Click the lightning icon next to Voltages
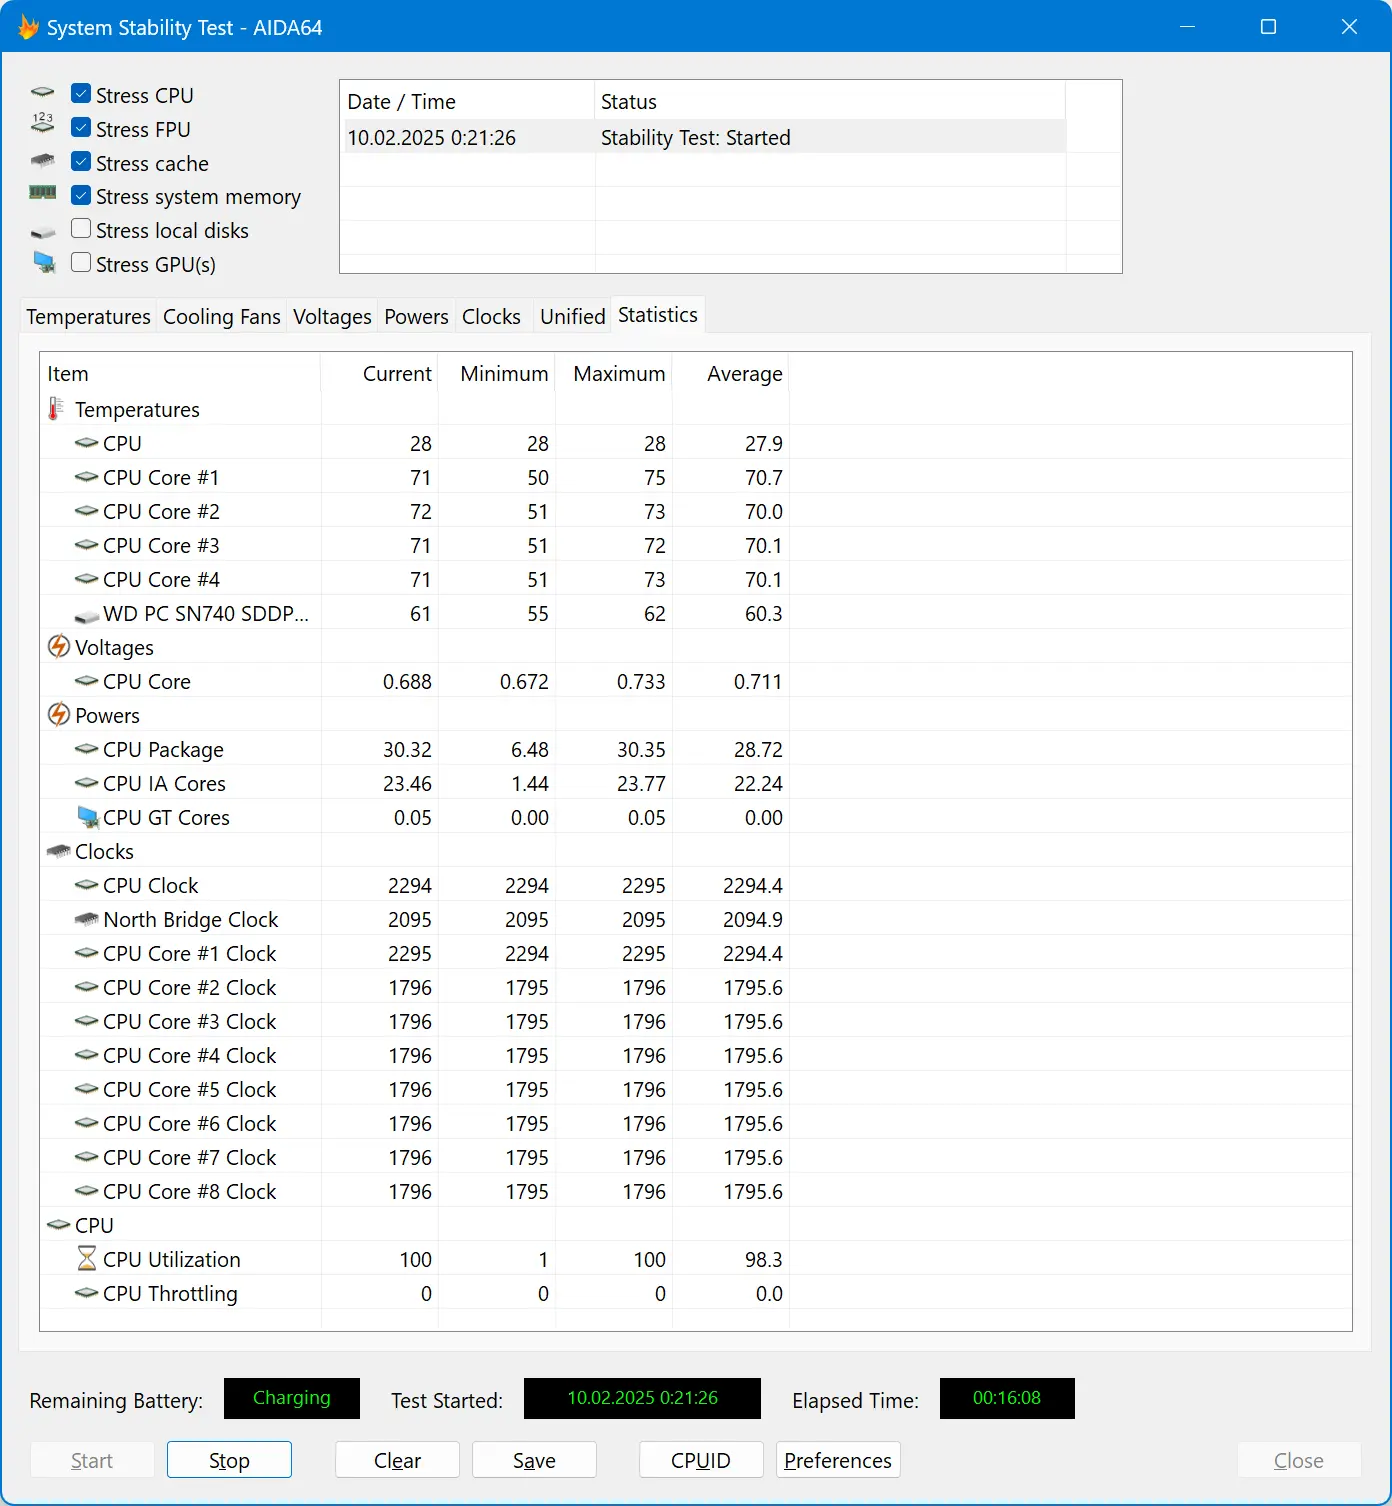The image size is (1392, 1506). point(59,646)
